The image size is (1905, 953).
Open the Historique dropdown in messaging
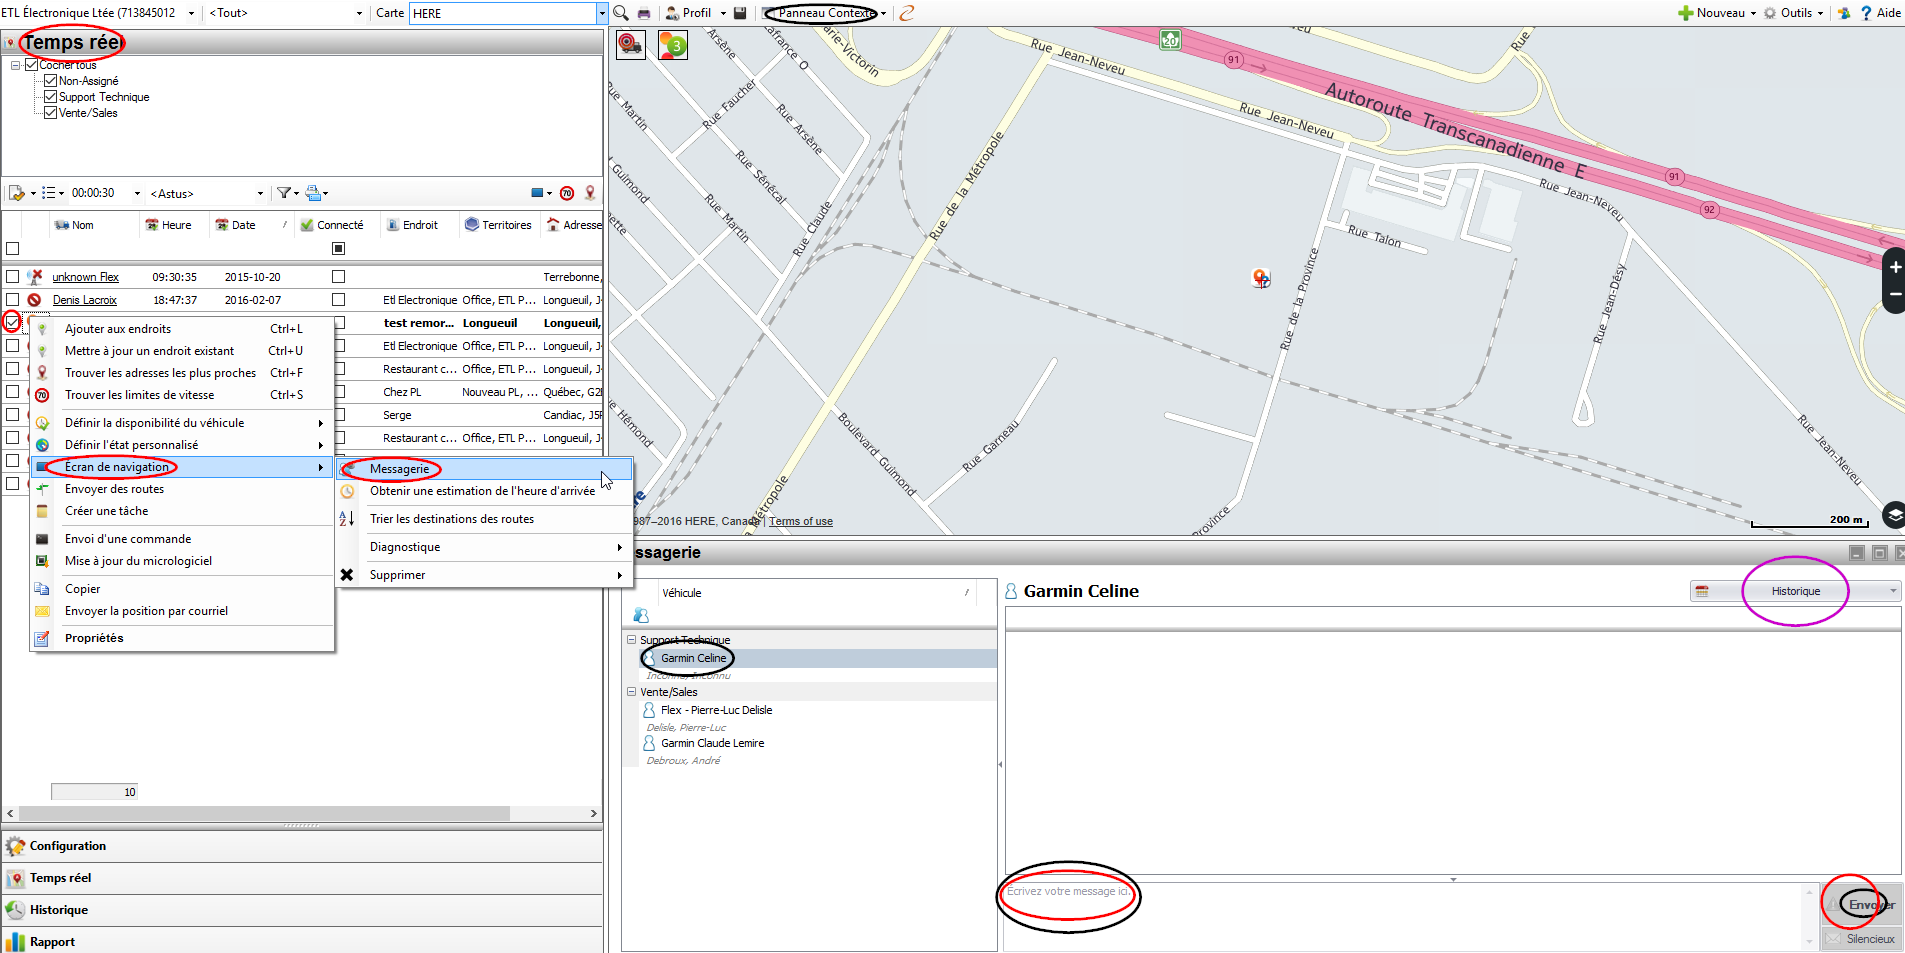[1795, 591]
